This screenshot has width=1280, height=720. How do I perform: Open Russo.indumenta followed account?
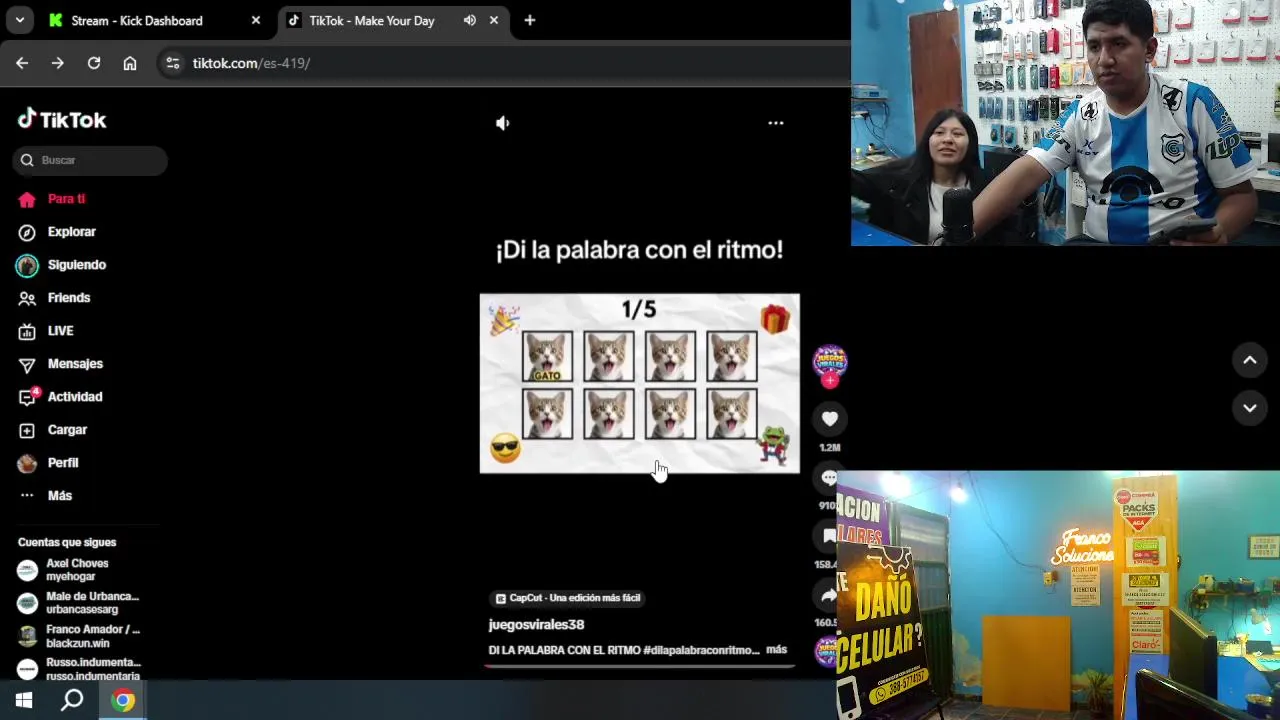point(78,669)
